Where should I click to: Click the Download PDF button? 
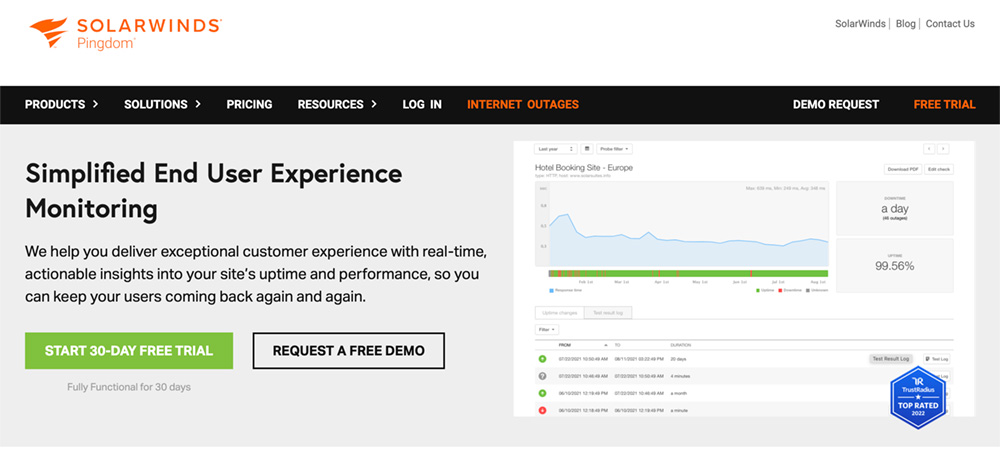(x=903, y=169)
